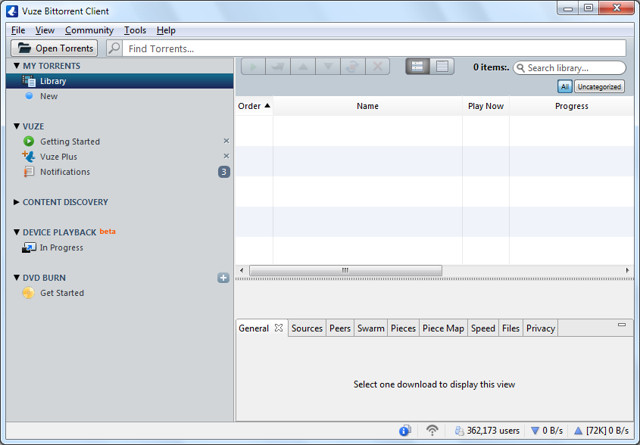Switch to the simple list view mode
The height and width of the screenshot is (445, 640).
pos(418,67)
